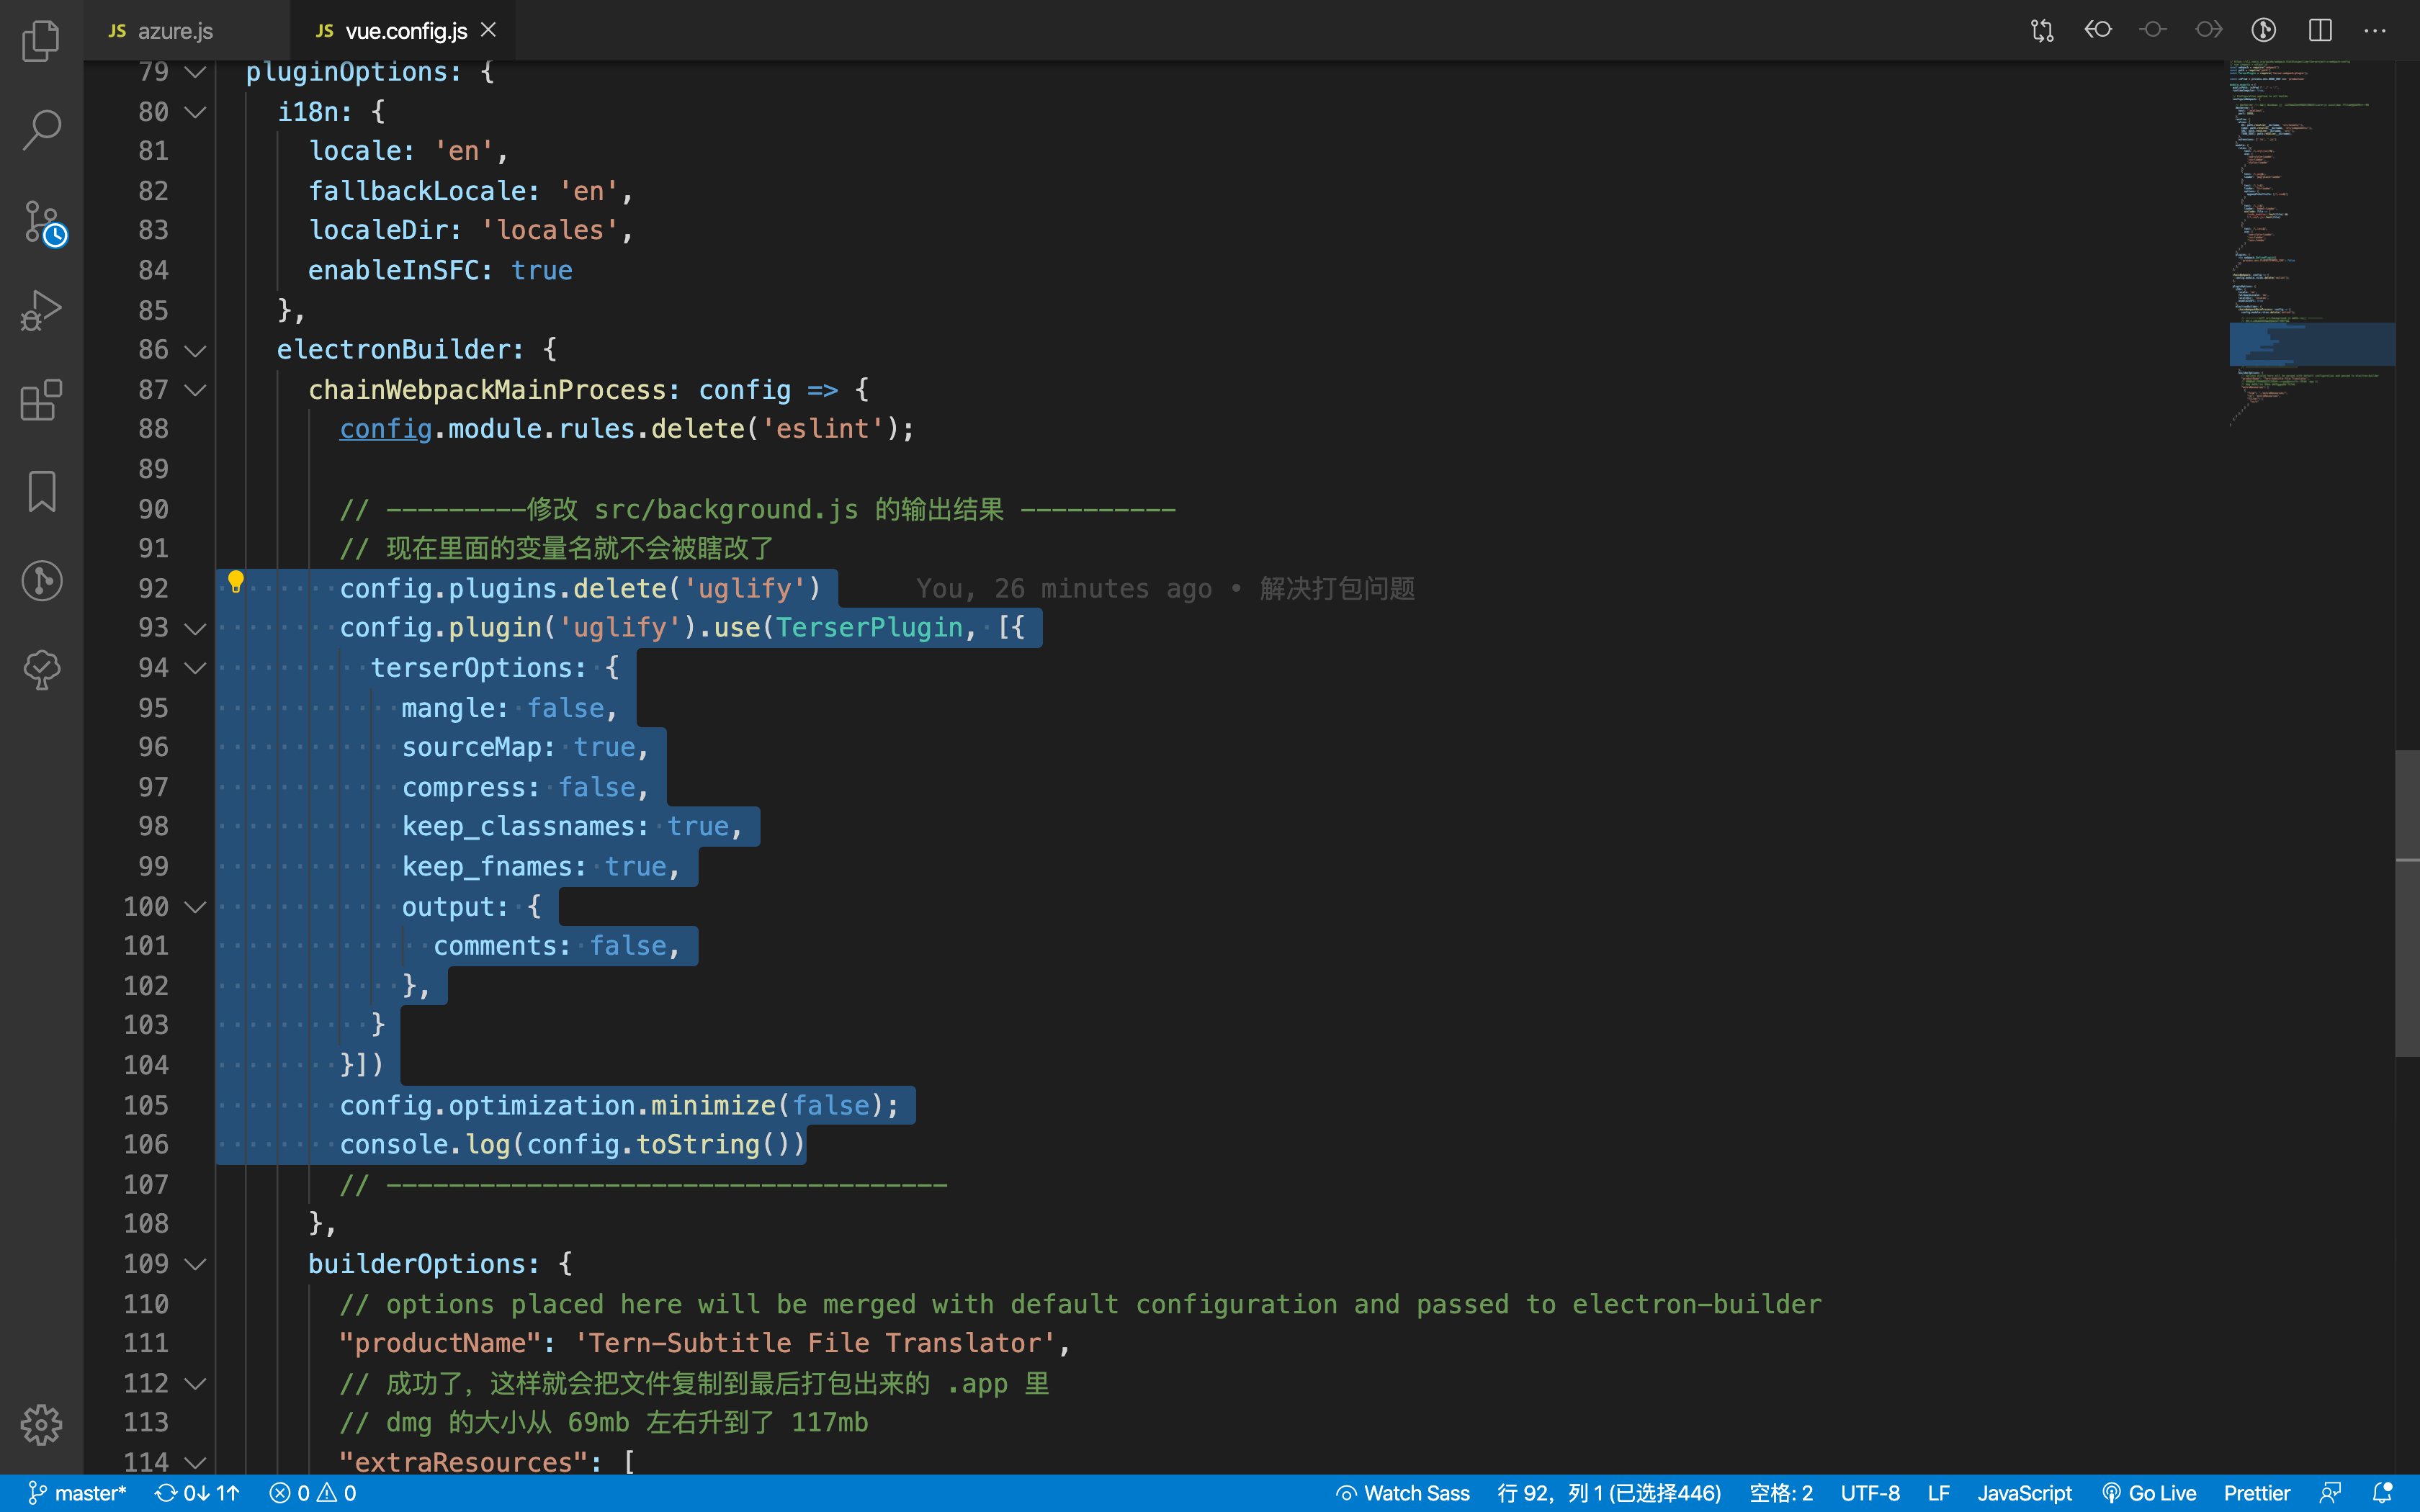Image resolution: width=2420 pixels, height=1512 pixels.
Task: Click the split editor right icon
Action: click(2320, 30)
